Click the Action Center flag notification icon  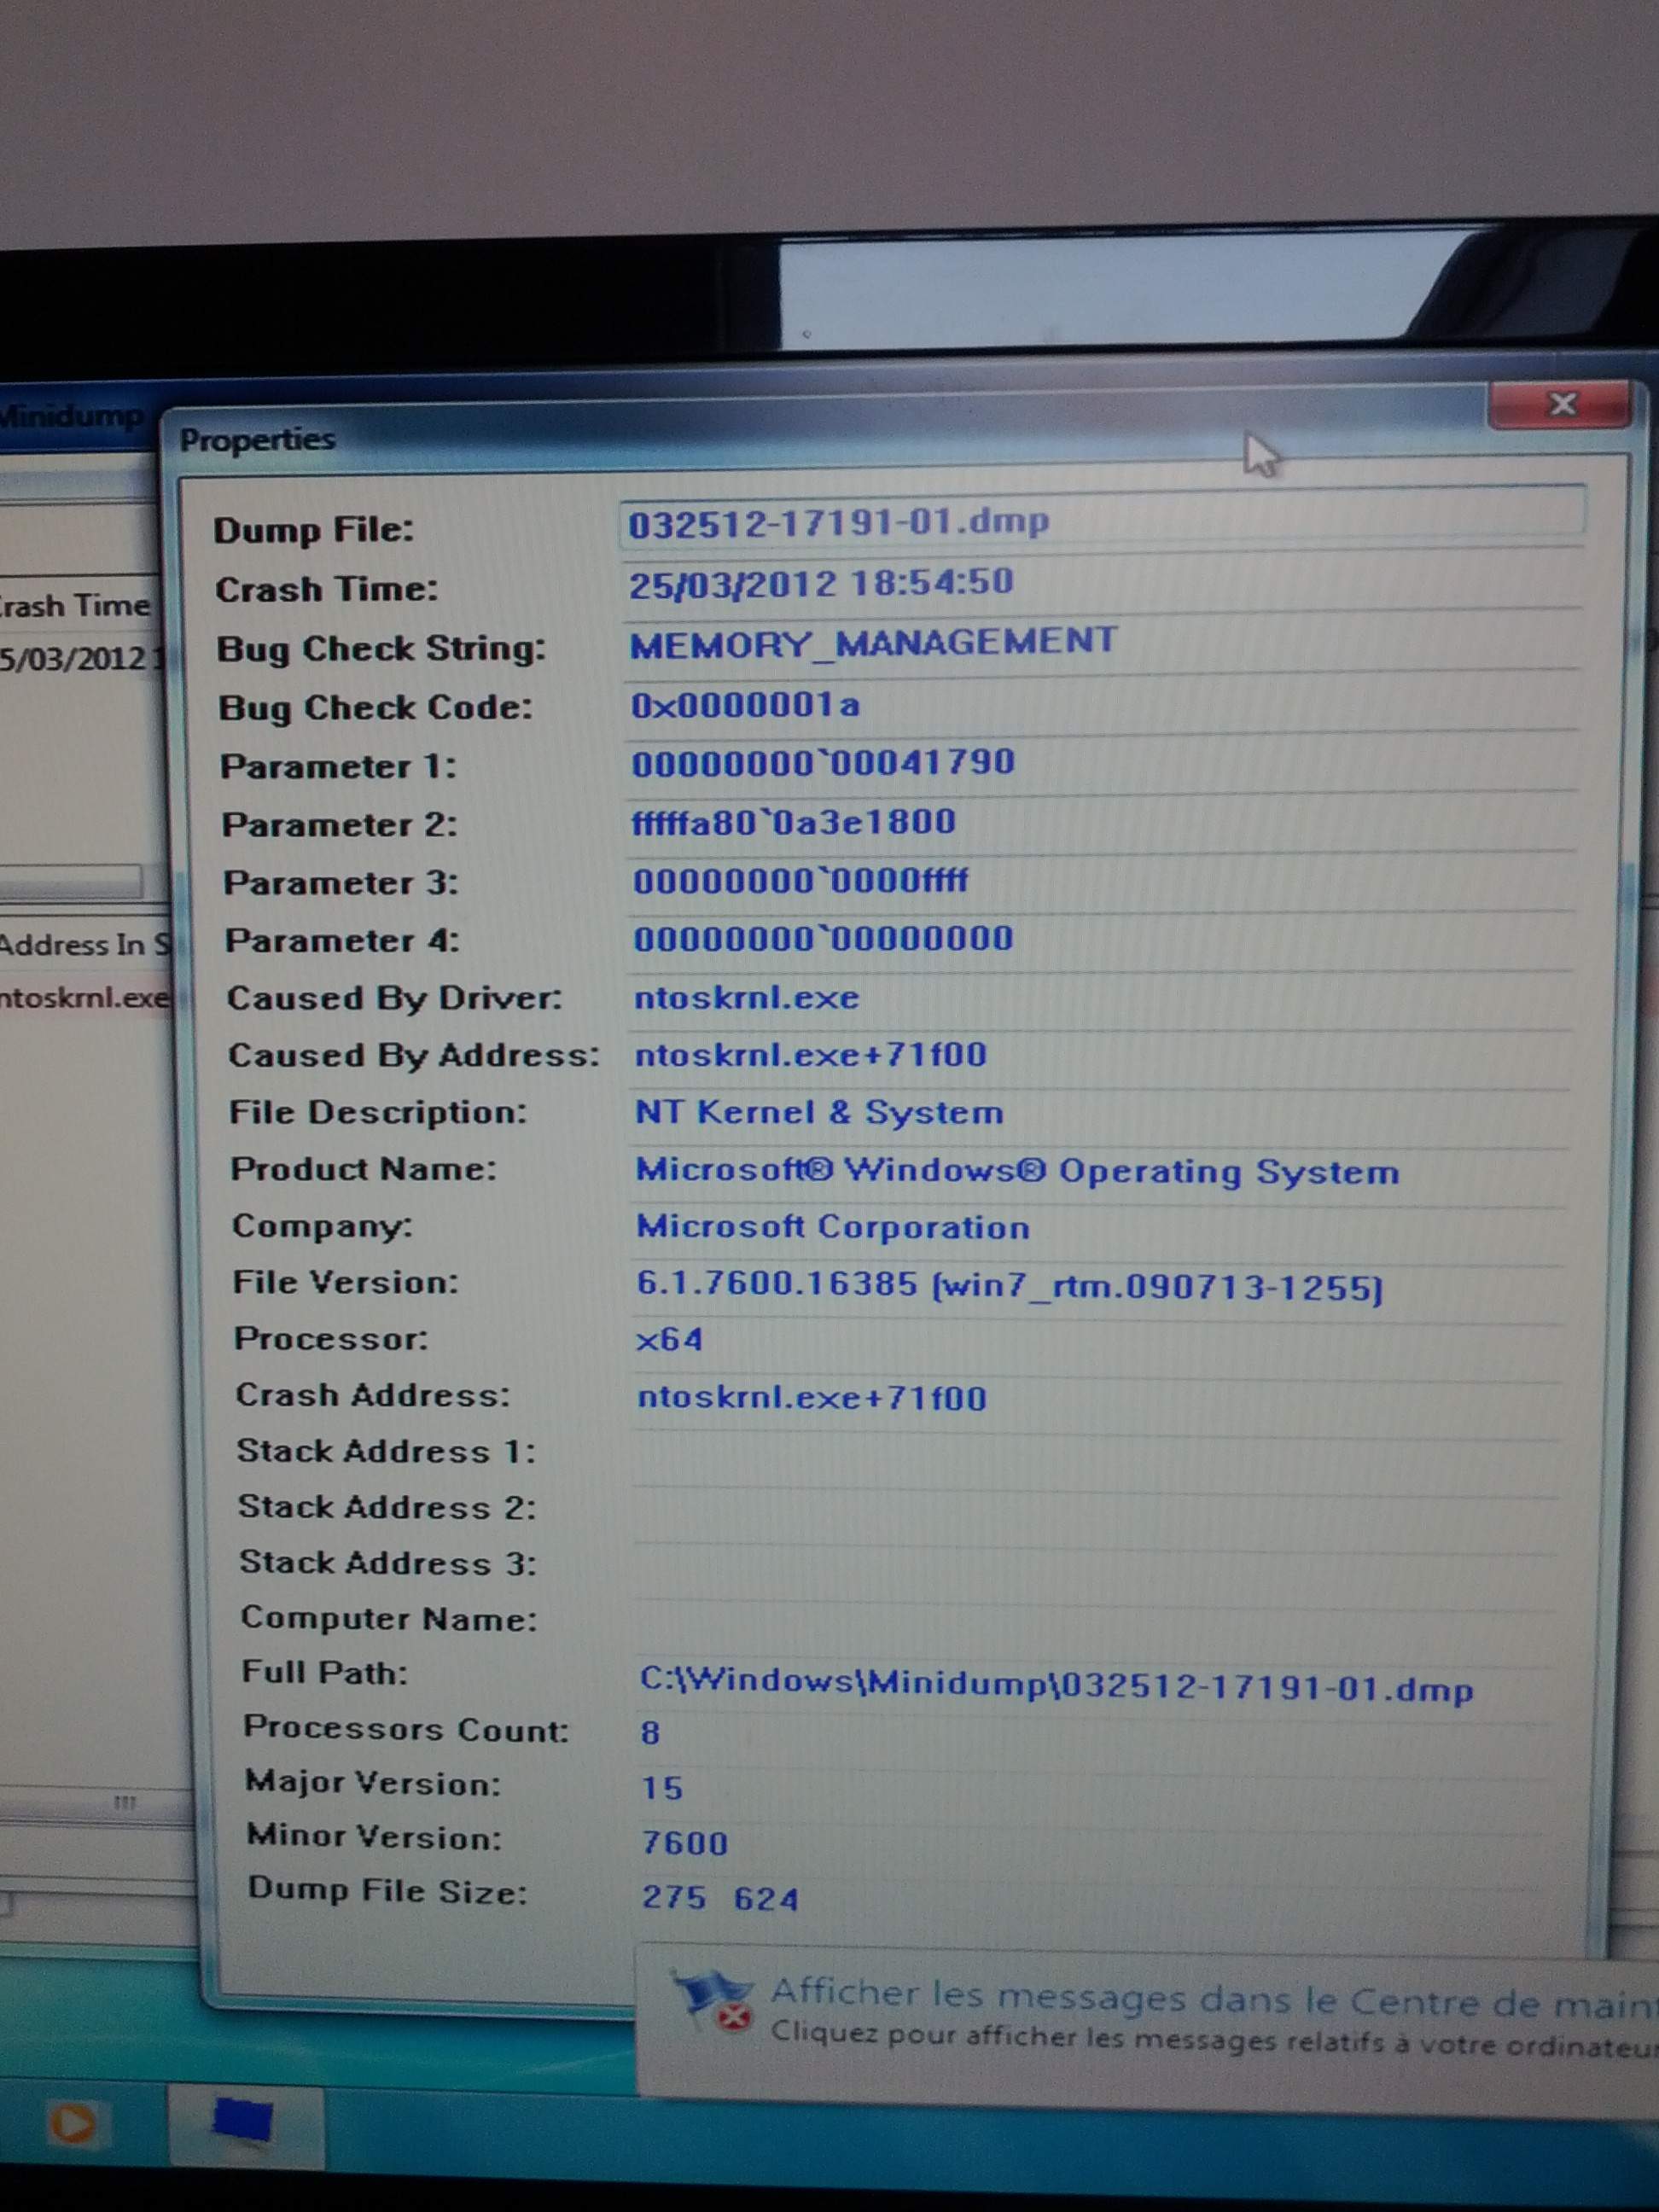tap(714, 2000)
